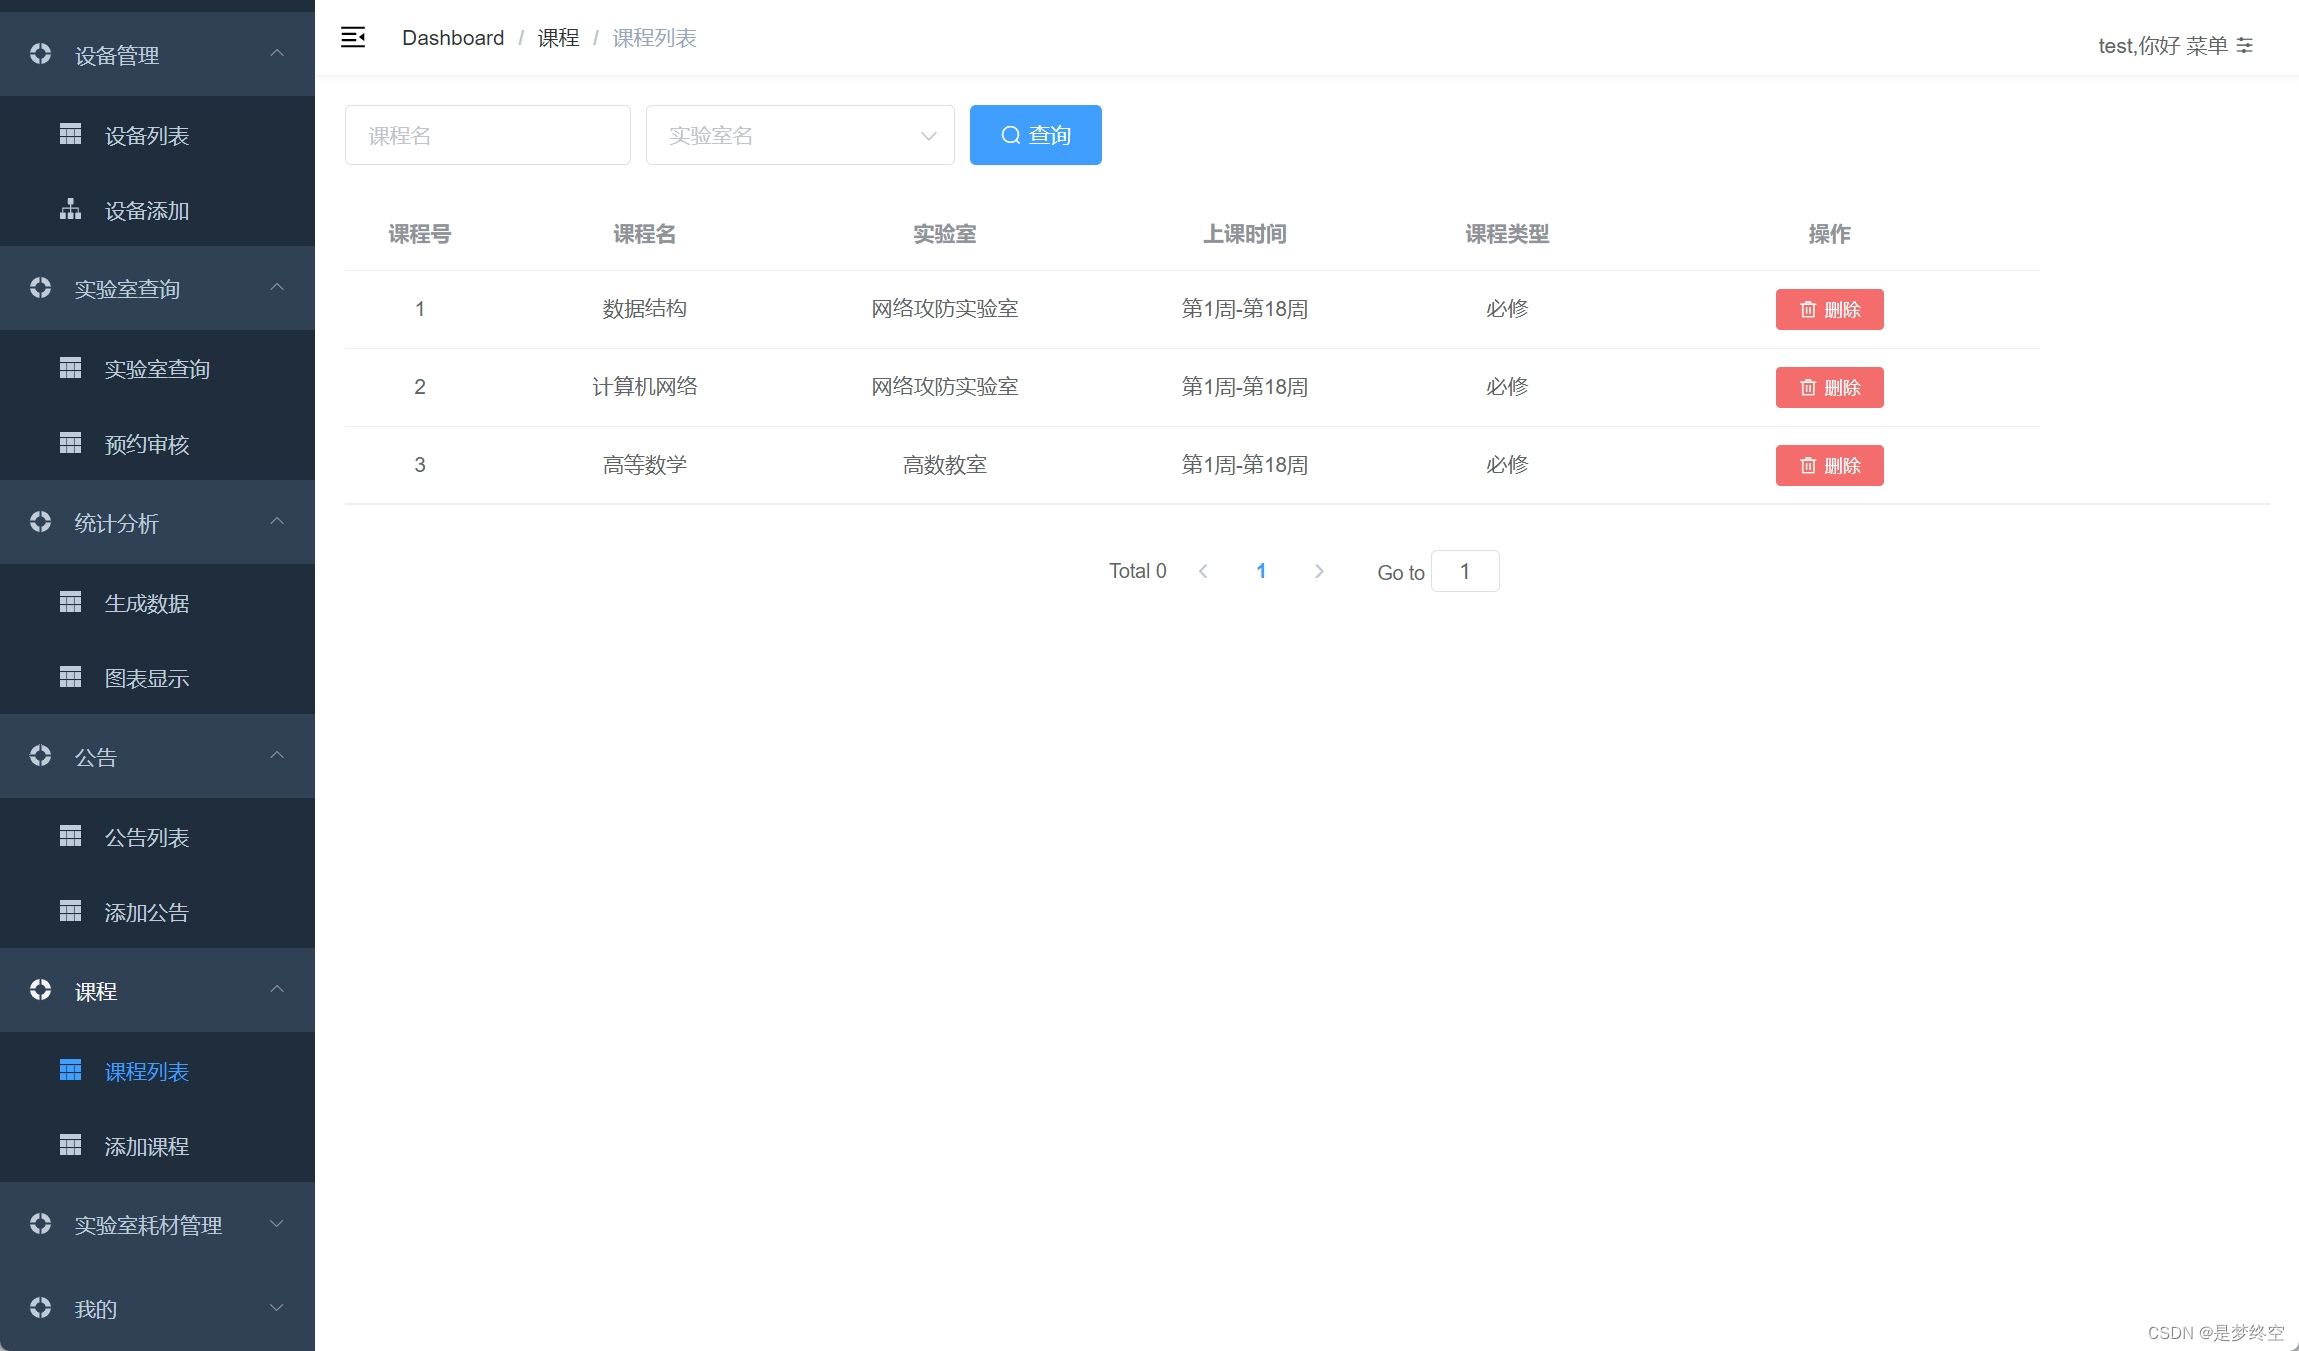
Task: Open 预约审核 menu item
Action: pos(157,444)
